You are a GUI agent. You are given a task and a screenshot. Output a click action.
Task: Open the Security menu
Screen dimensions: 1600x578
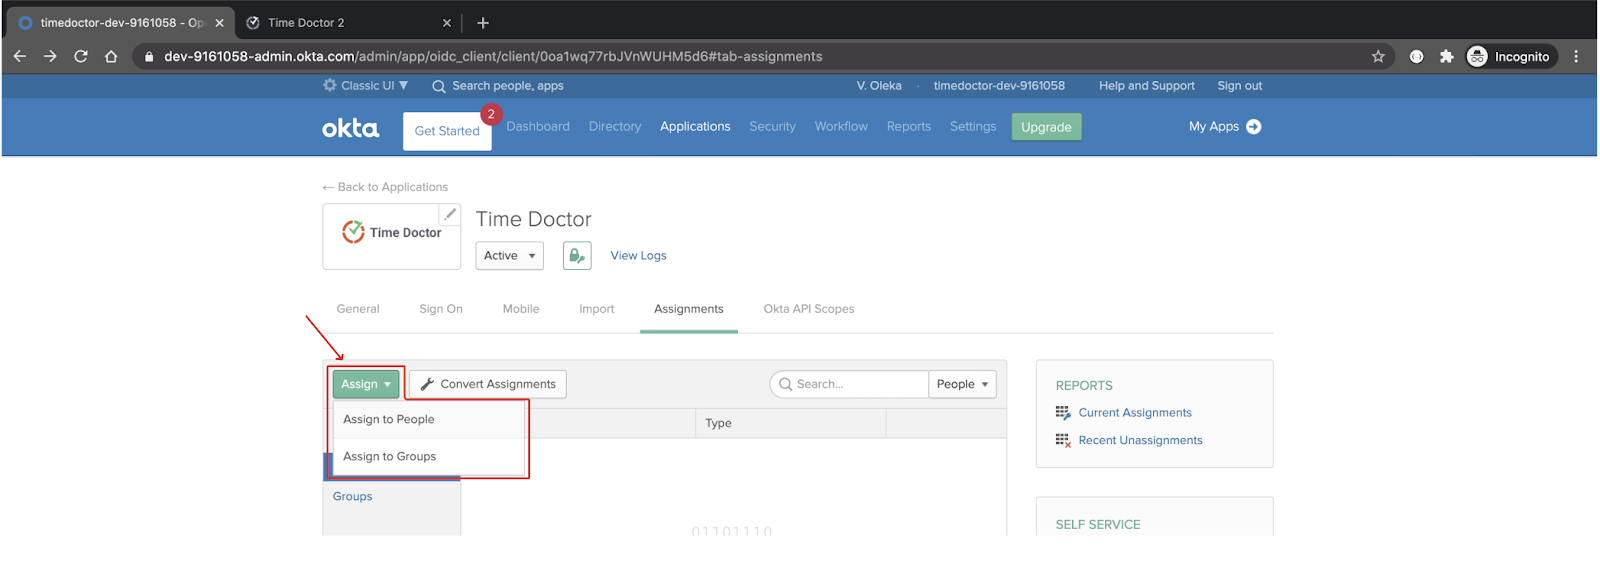tap(773, 126)
